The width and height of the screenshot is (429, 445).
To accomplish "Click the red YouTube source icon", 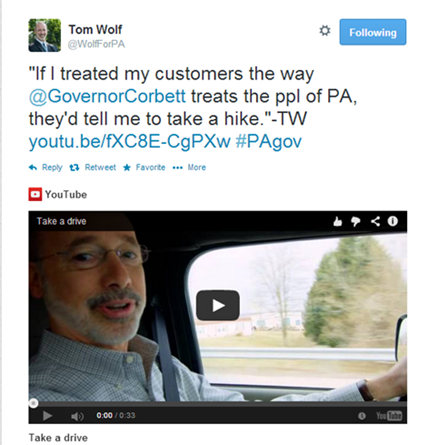I will 35,194.
